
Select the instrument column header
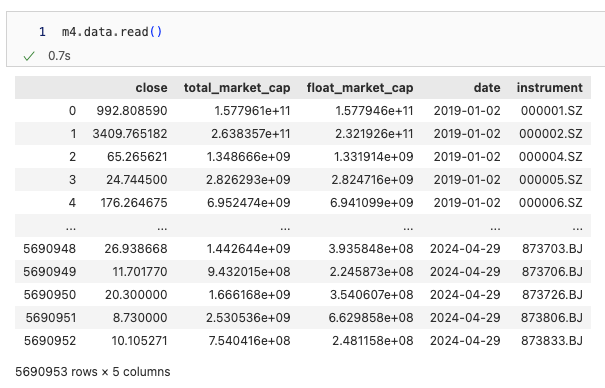[x=549, y=88]
